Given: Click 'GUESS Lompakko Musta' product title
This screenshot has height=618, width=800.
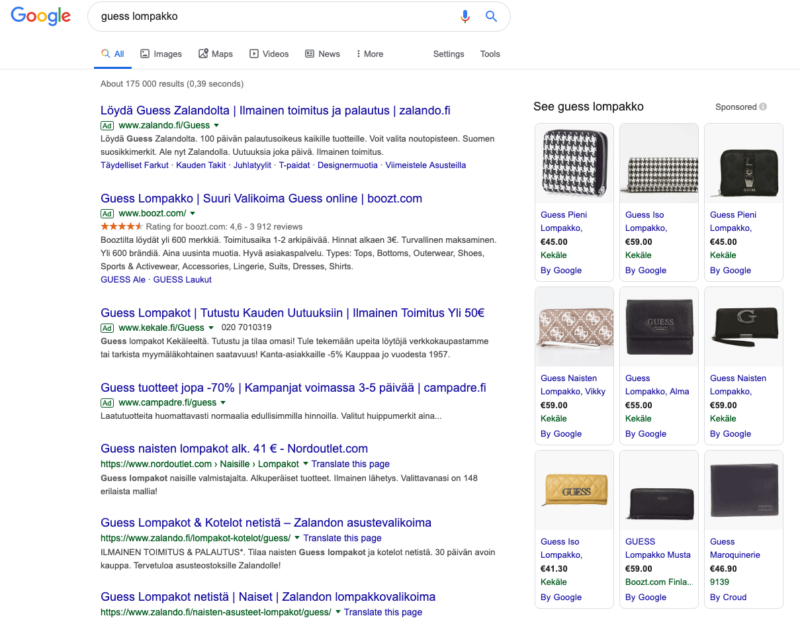Looking at the screenshot, I should pyautogui.click(x=658, y=548).
